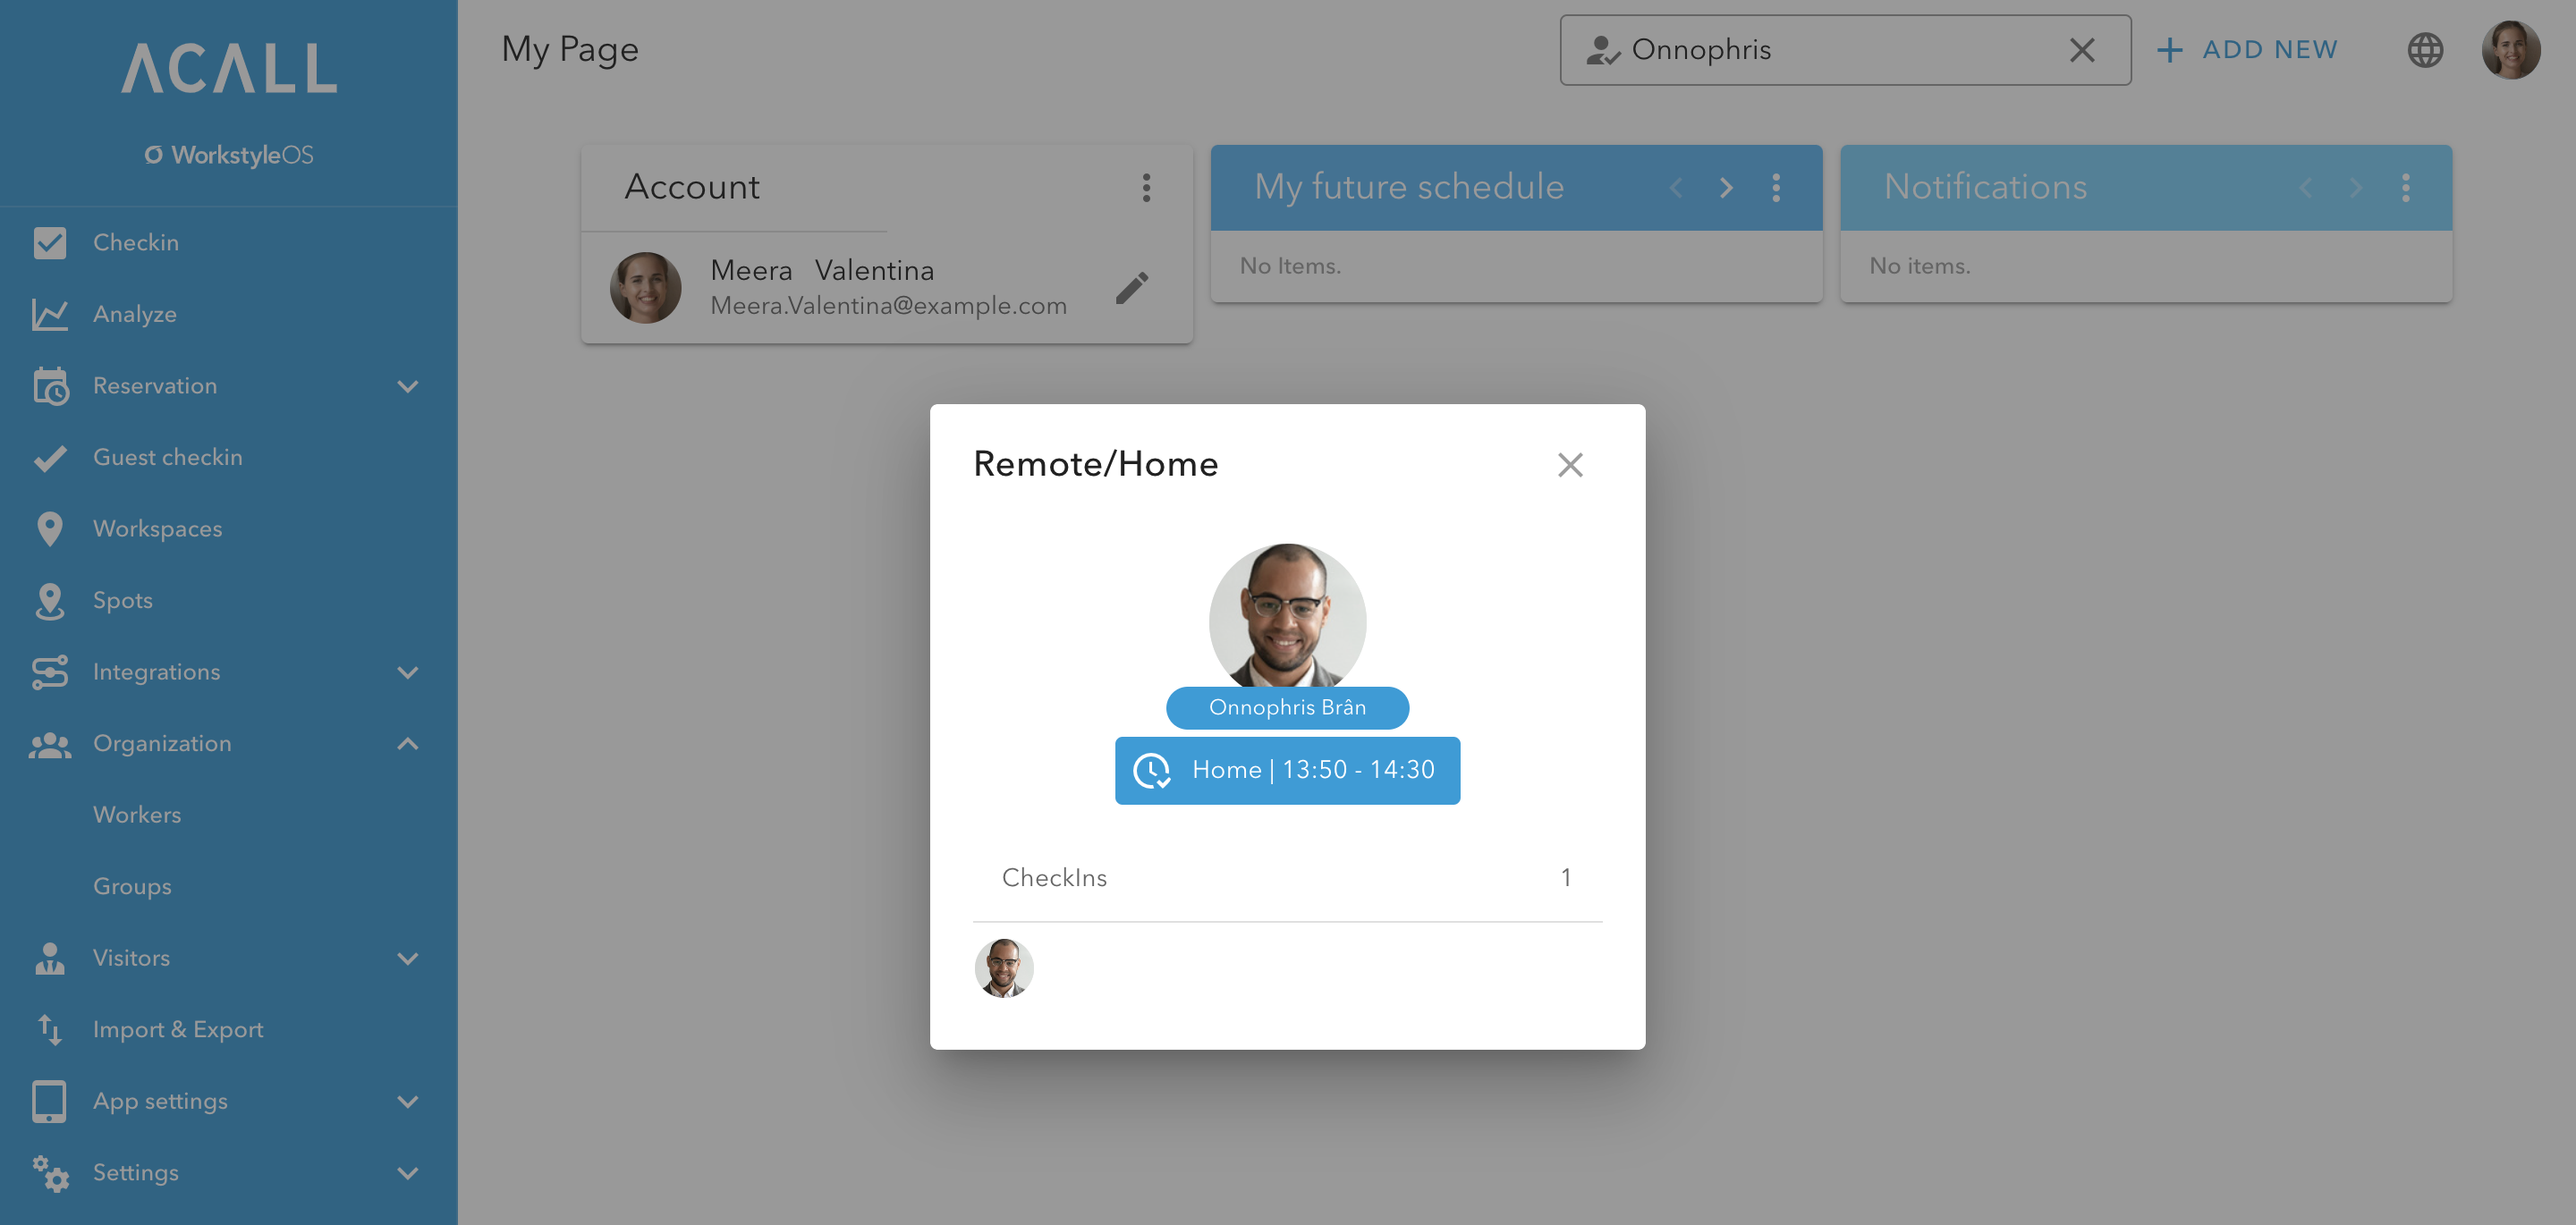Click the Meera.Valentina@example.com email
Screen dimensions: 2576x1225
pyautogui.click(x=888, y=306)
